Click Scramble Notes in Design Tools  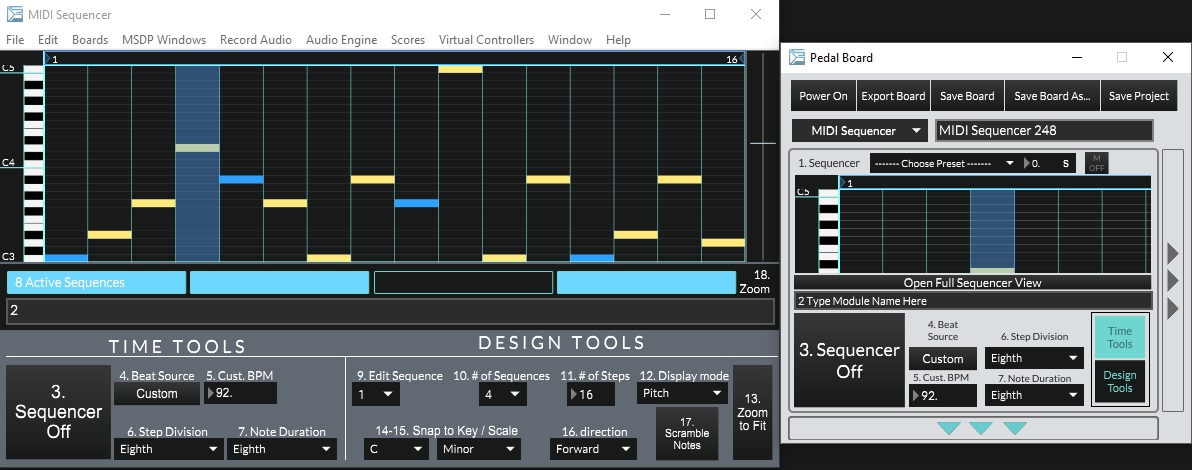click(x=687, y=432)
